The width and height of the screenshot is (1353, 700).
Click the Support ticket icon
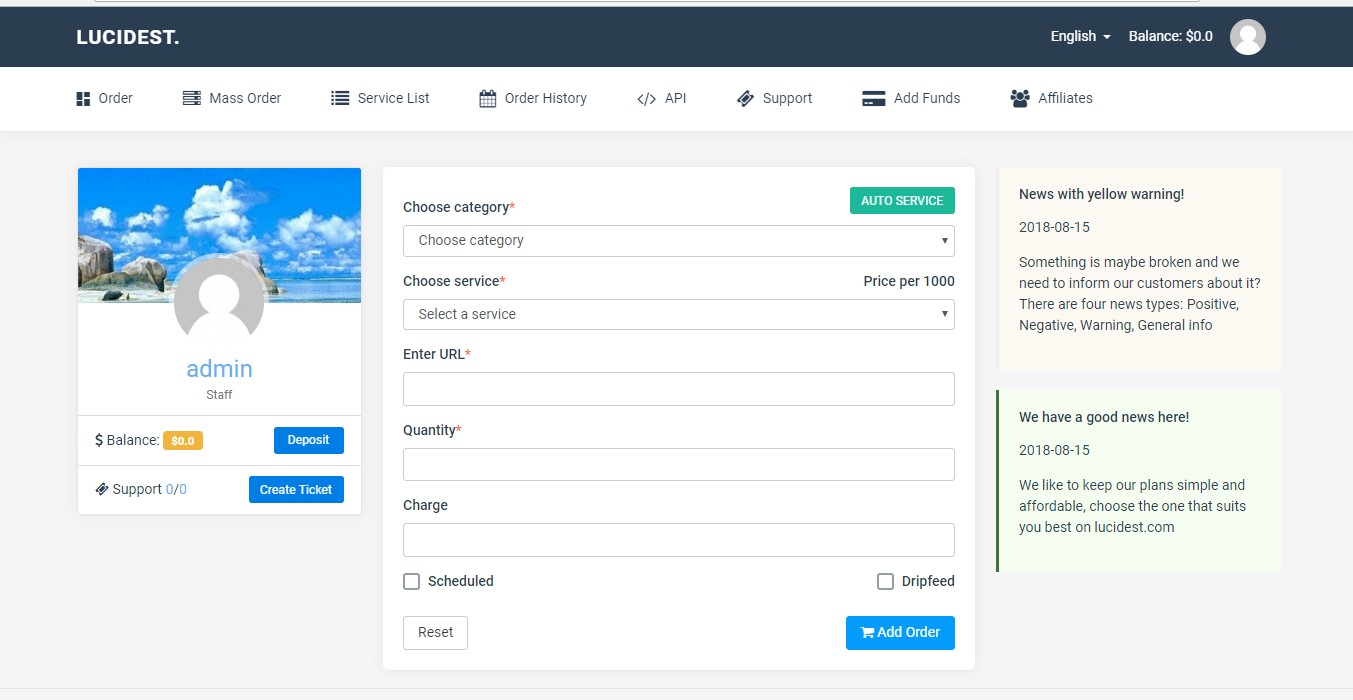coord(745,98)
